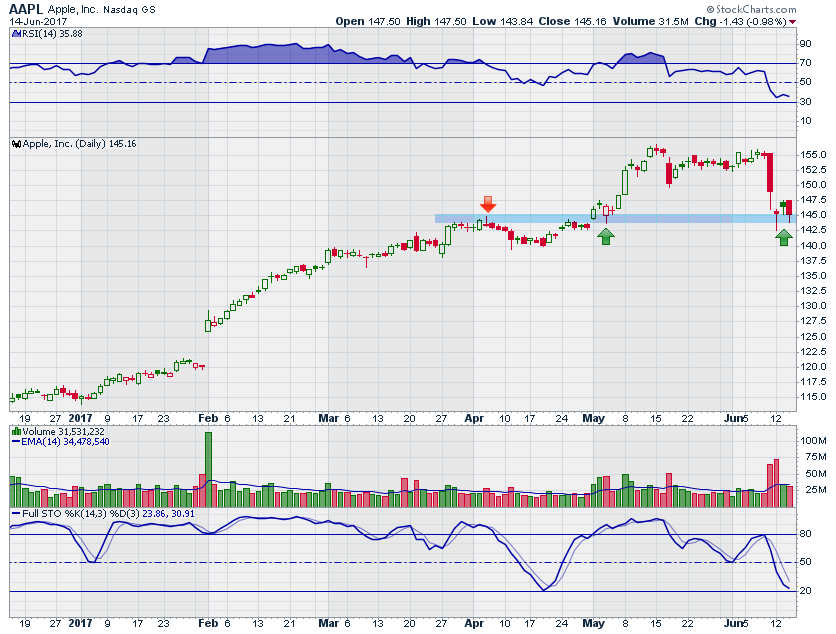Image resolution: width=836 pixels, height=634 pixels.
Task: Click the 75M volume axis label
Action: pyautogui.click(x=816, y=456)
